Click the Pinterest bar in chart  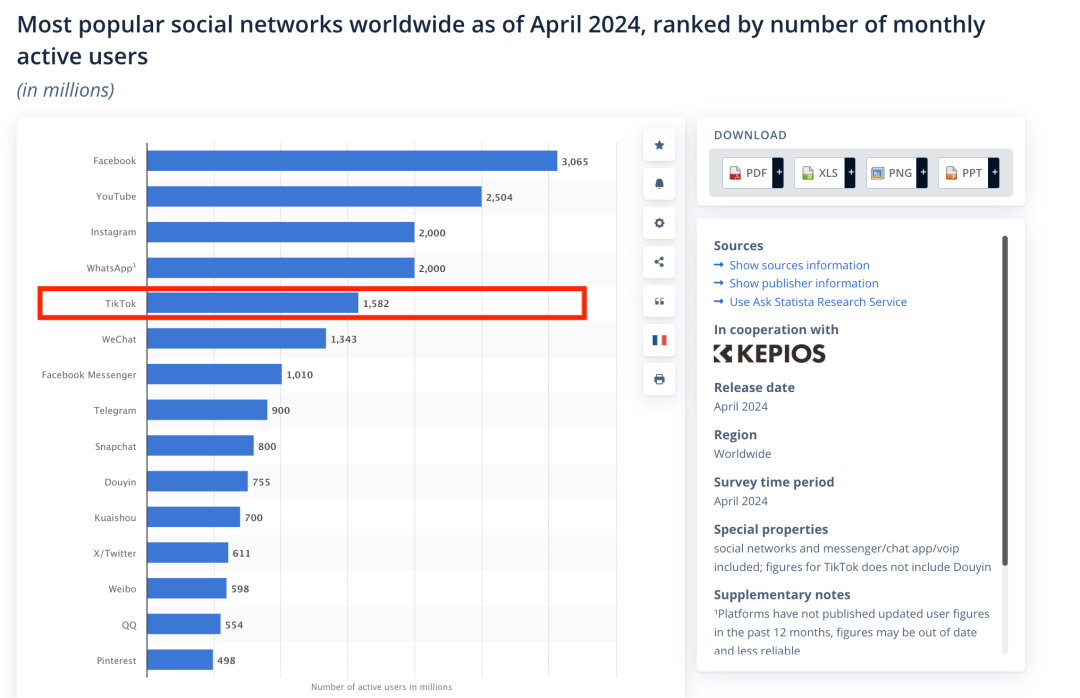pyautogui.click(x=180, y=659)
